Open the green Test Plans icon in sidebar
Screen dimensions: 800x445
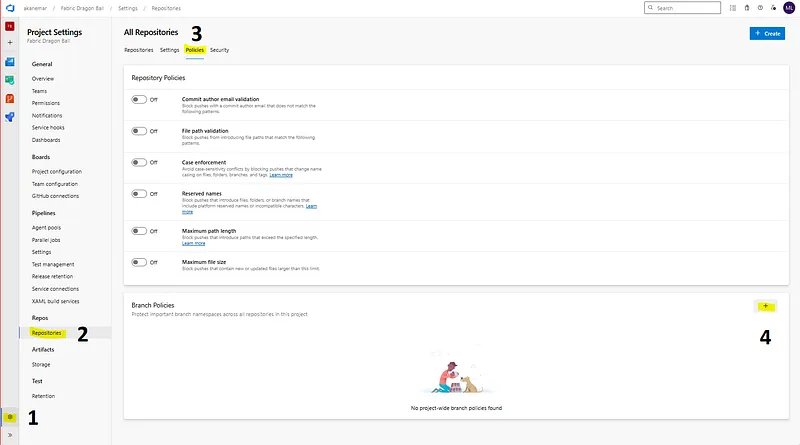(10, 80)
